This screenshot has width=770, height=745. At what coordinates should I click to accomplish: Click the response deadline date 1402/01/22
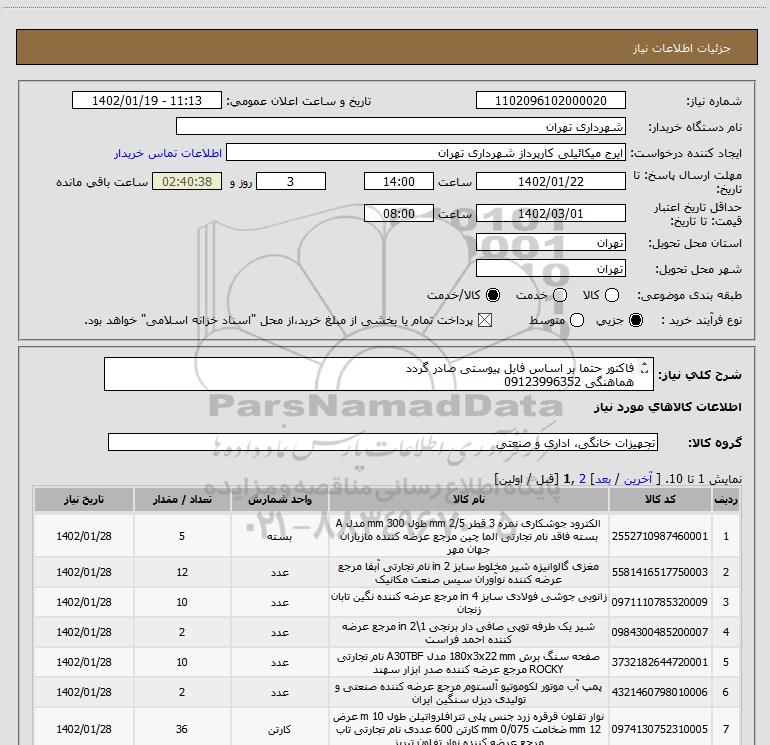[x=550, y=181]
